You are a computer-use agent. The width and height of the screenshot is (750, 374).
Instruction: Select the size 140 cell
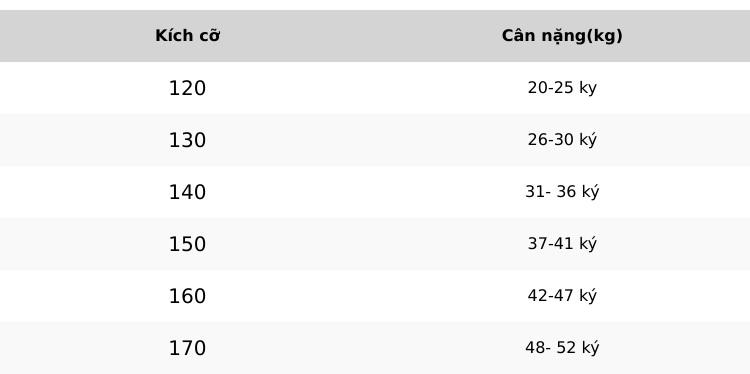(x=188, y=192)
